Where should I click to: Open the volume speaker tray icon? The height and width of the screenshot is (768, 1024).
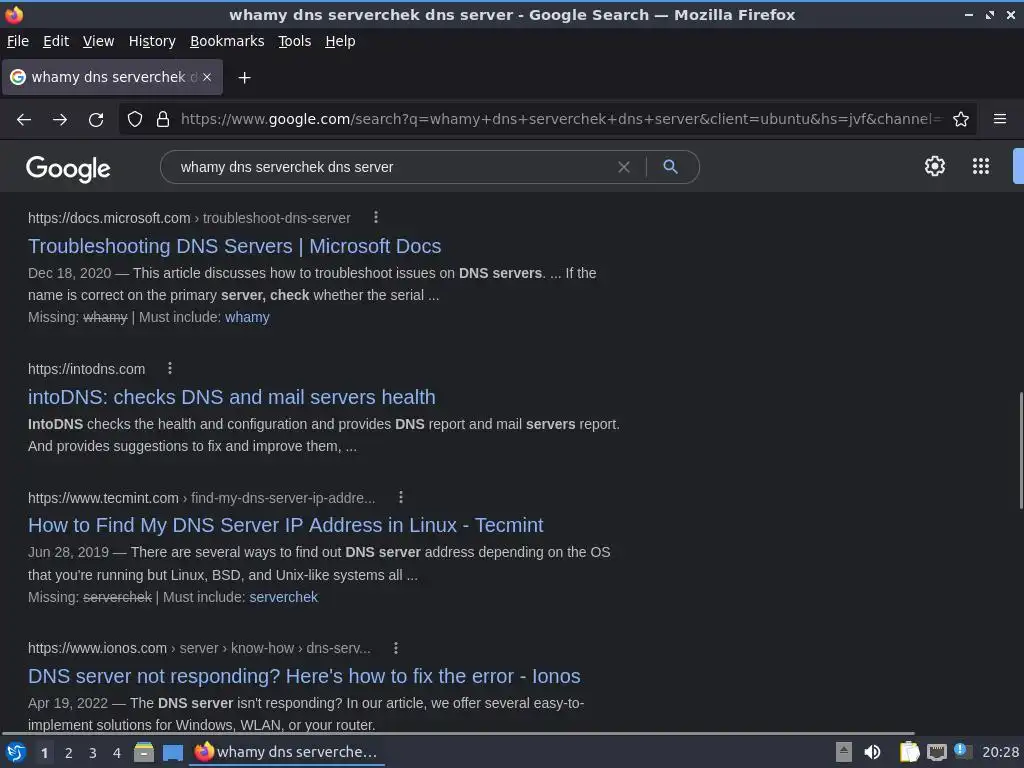click(x=872, y=752)
